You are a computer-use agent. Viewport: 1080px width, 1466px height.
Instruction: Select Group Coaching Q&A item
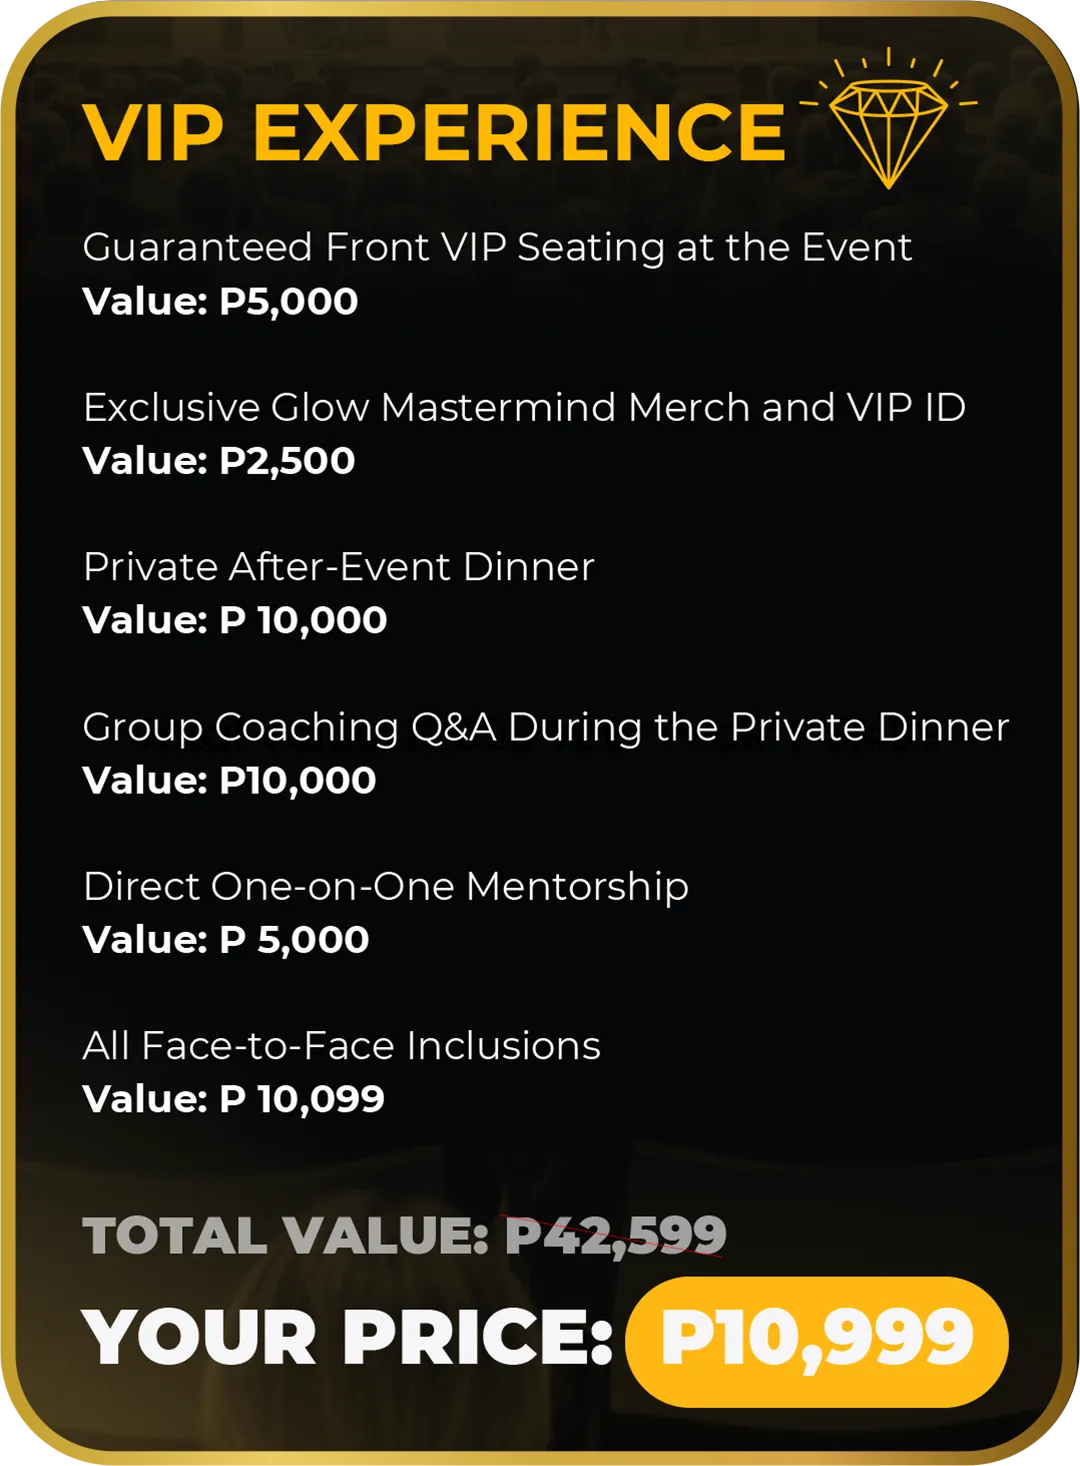coord(546,727)
